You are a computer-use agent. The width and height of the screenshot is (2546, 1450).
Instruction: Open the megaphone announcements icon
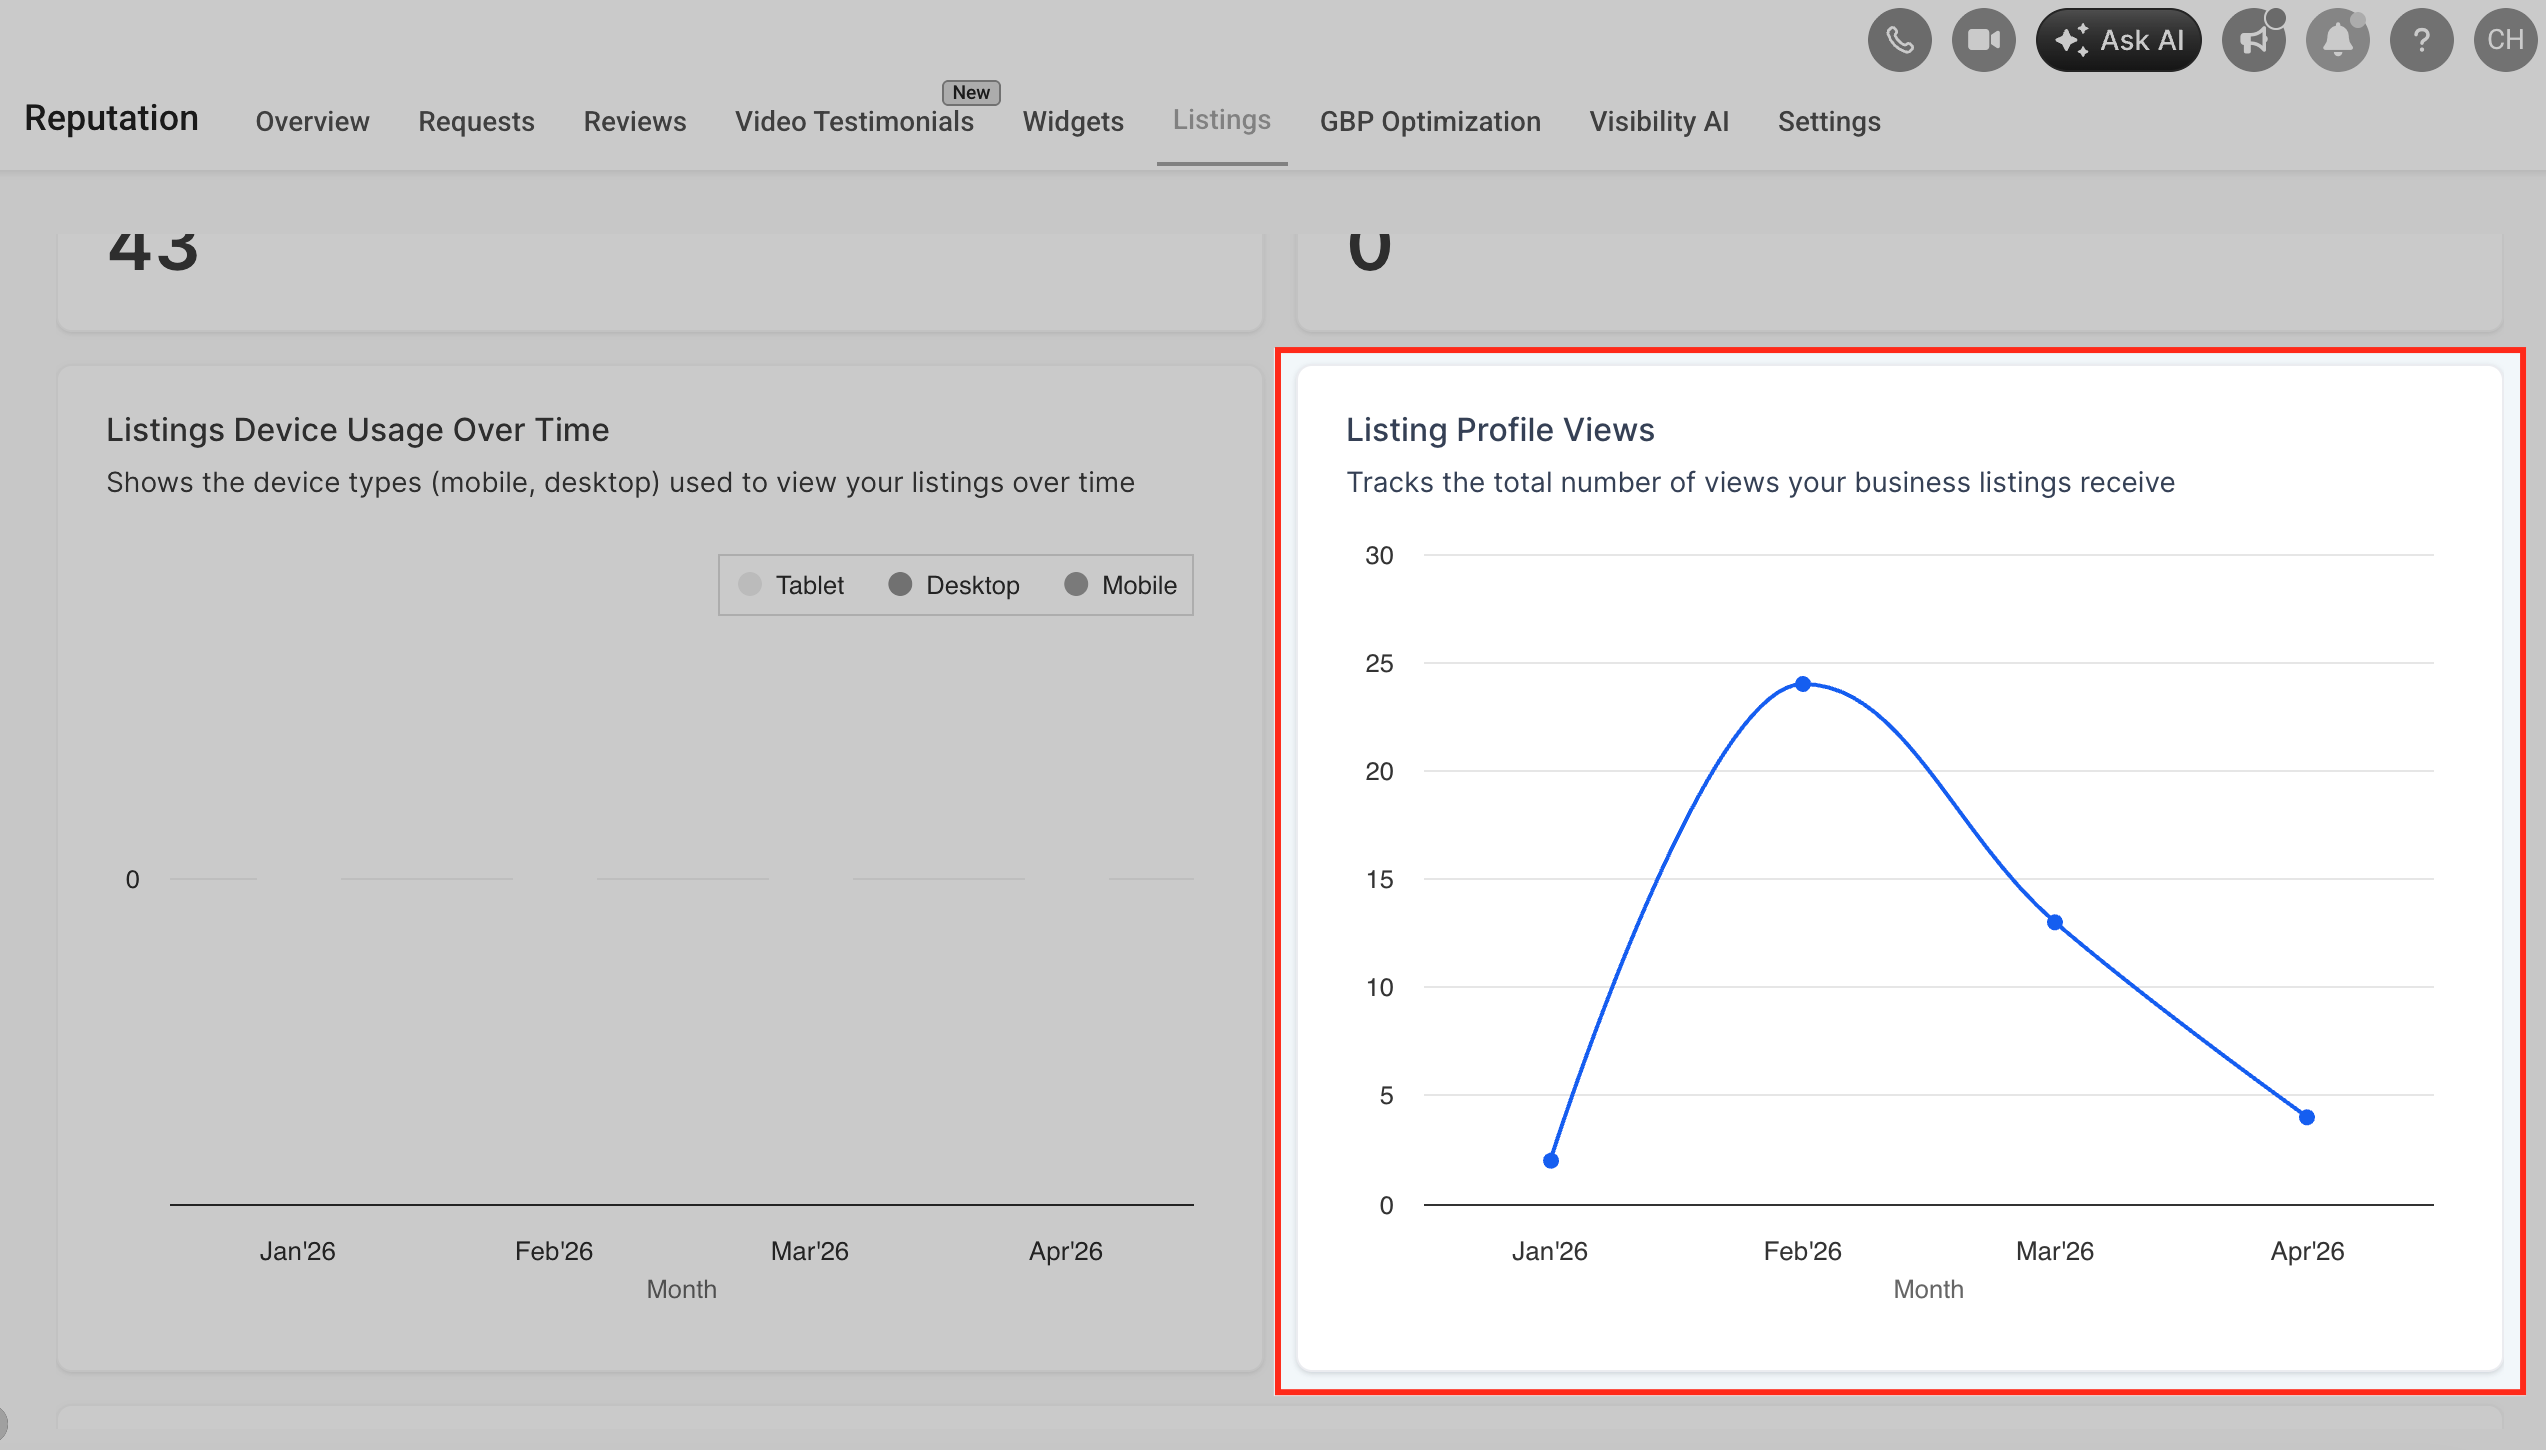pyautogui.click(x=2254, y=40)
